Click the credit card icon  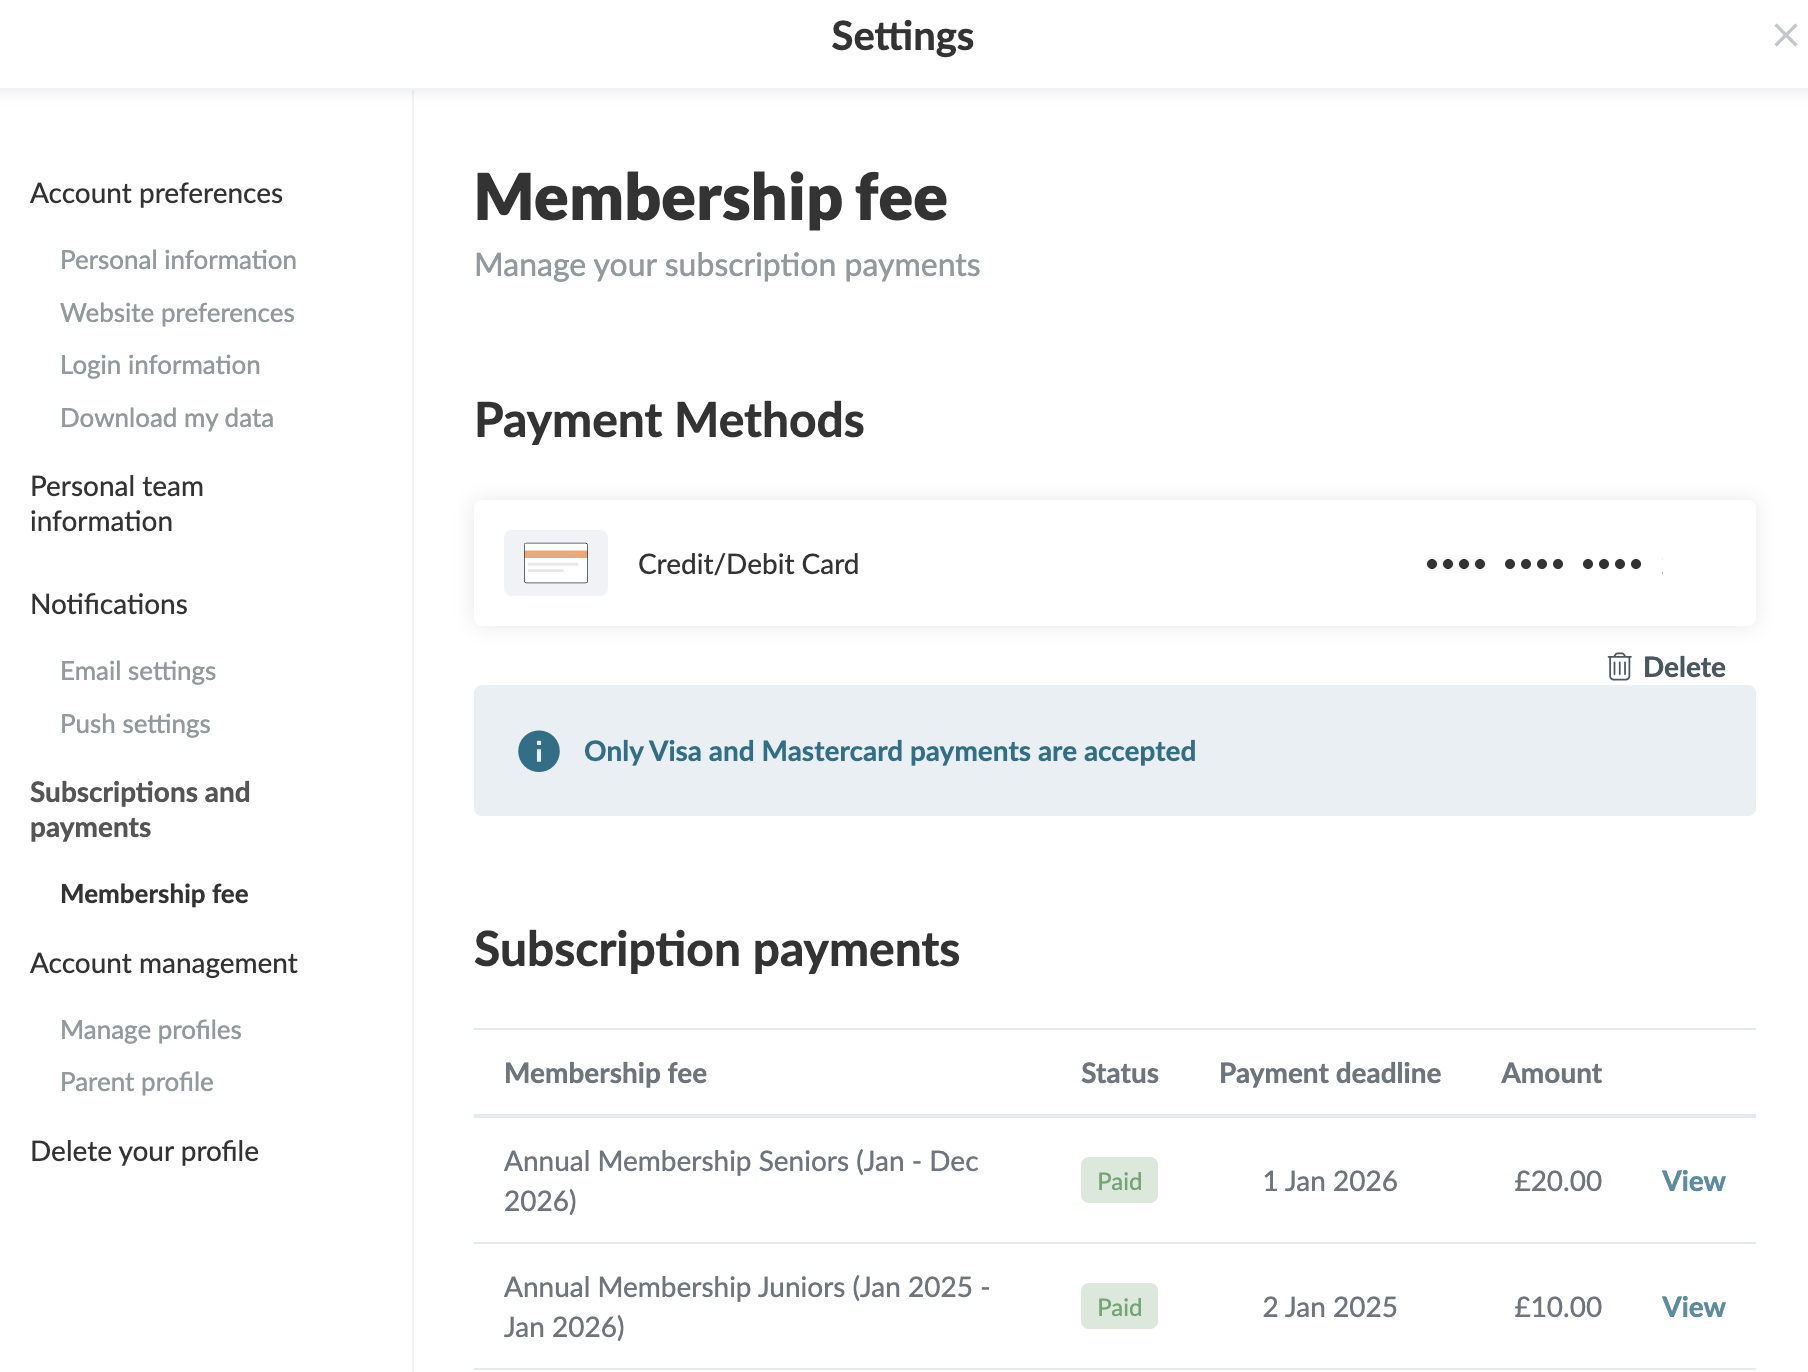click(556, 563)
